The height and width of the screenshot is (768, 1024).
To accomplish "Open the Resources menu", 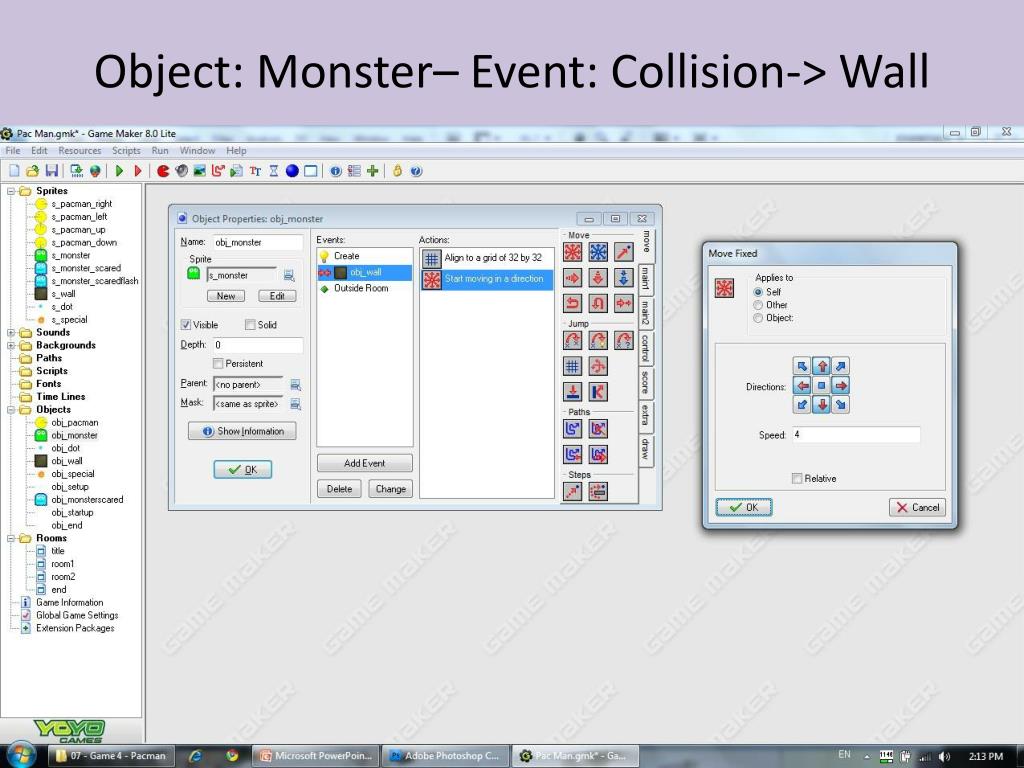I will 80,151.
